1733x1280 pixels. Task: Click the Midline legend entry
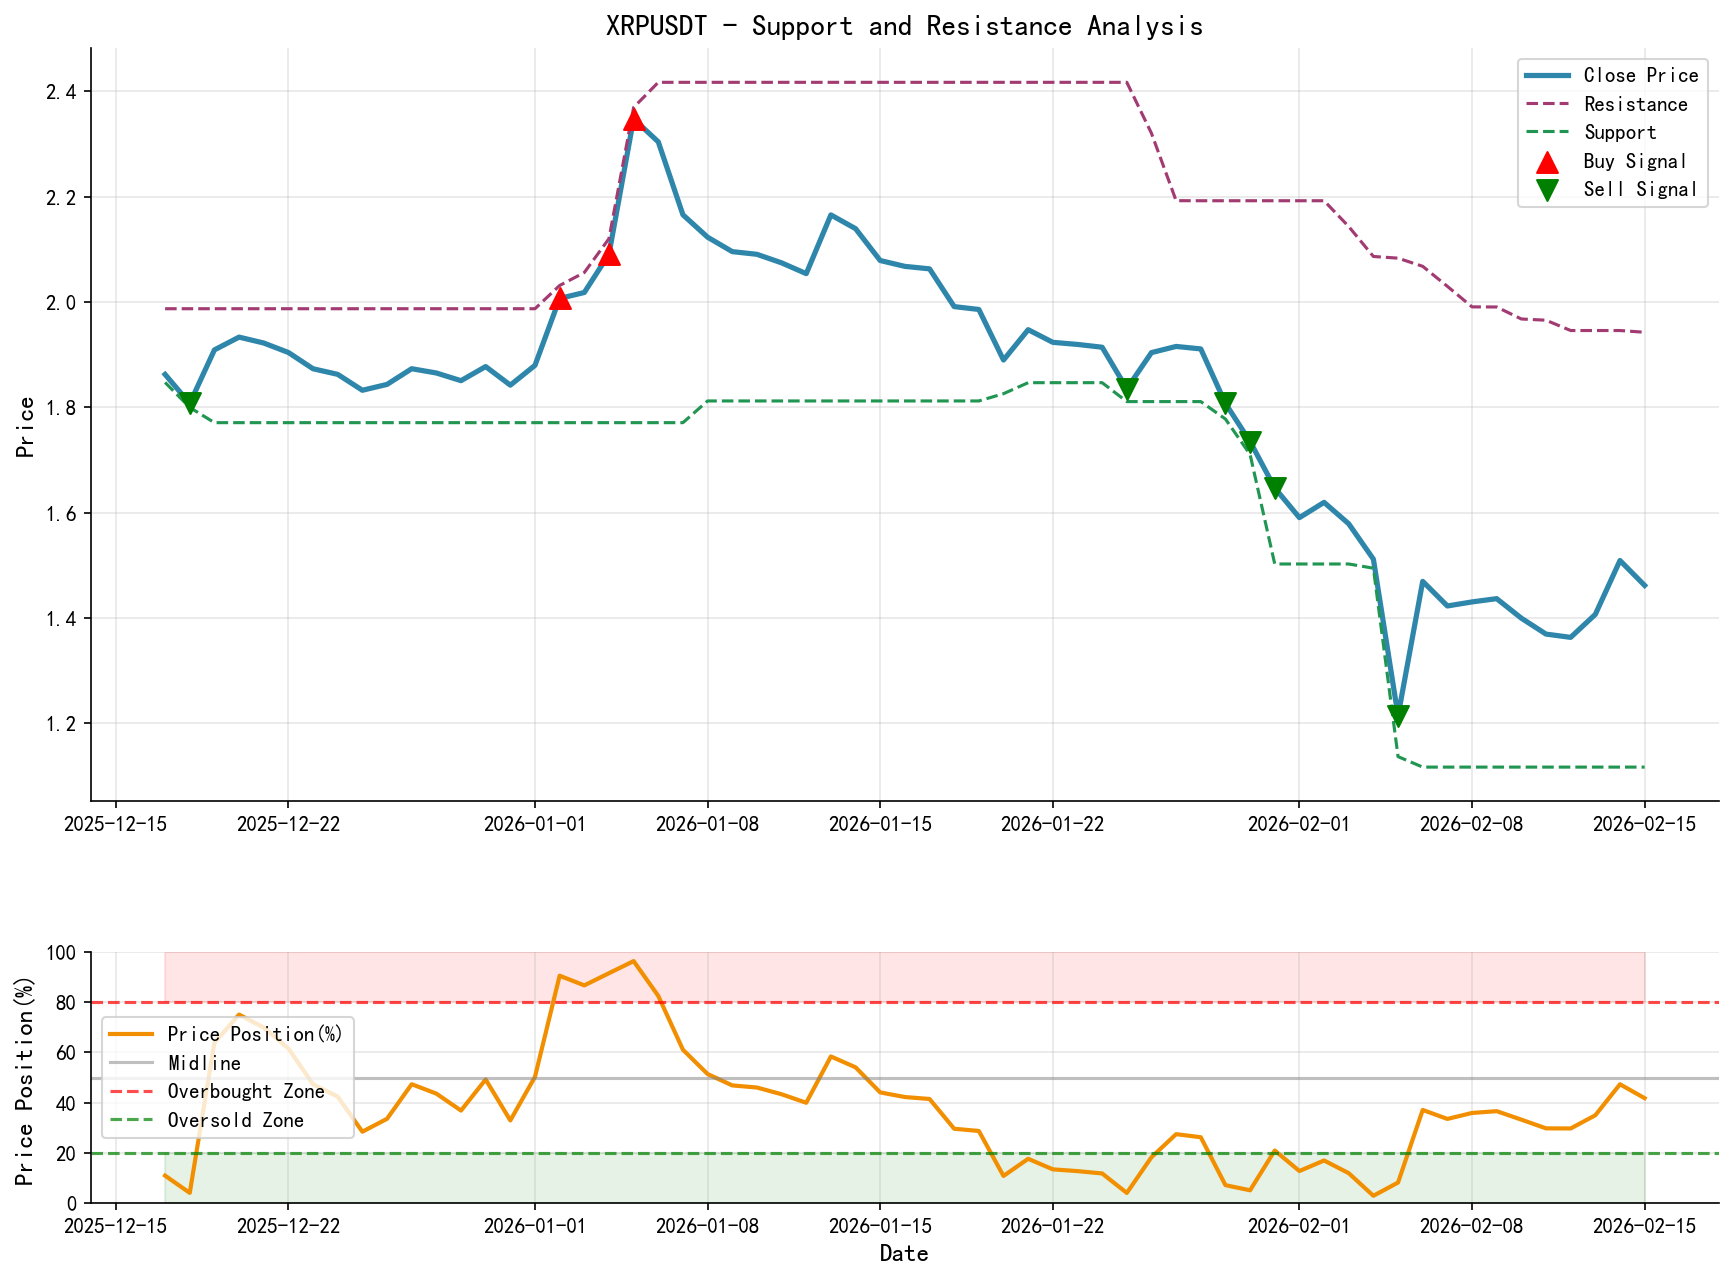[205, 1062]
